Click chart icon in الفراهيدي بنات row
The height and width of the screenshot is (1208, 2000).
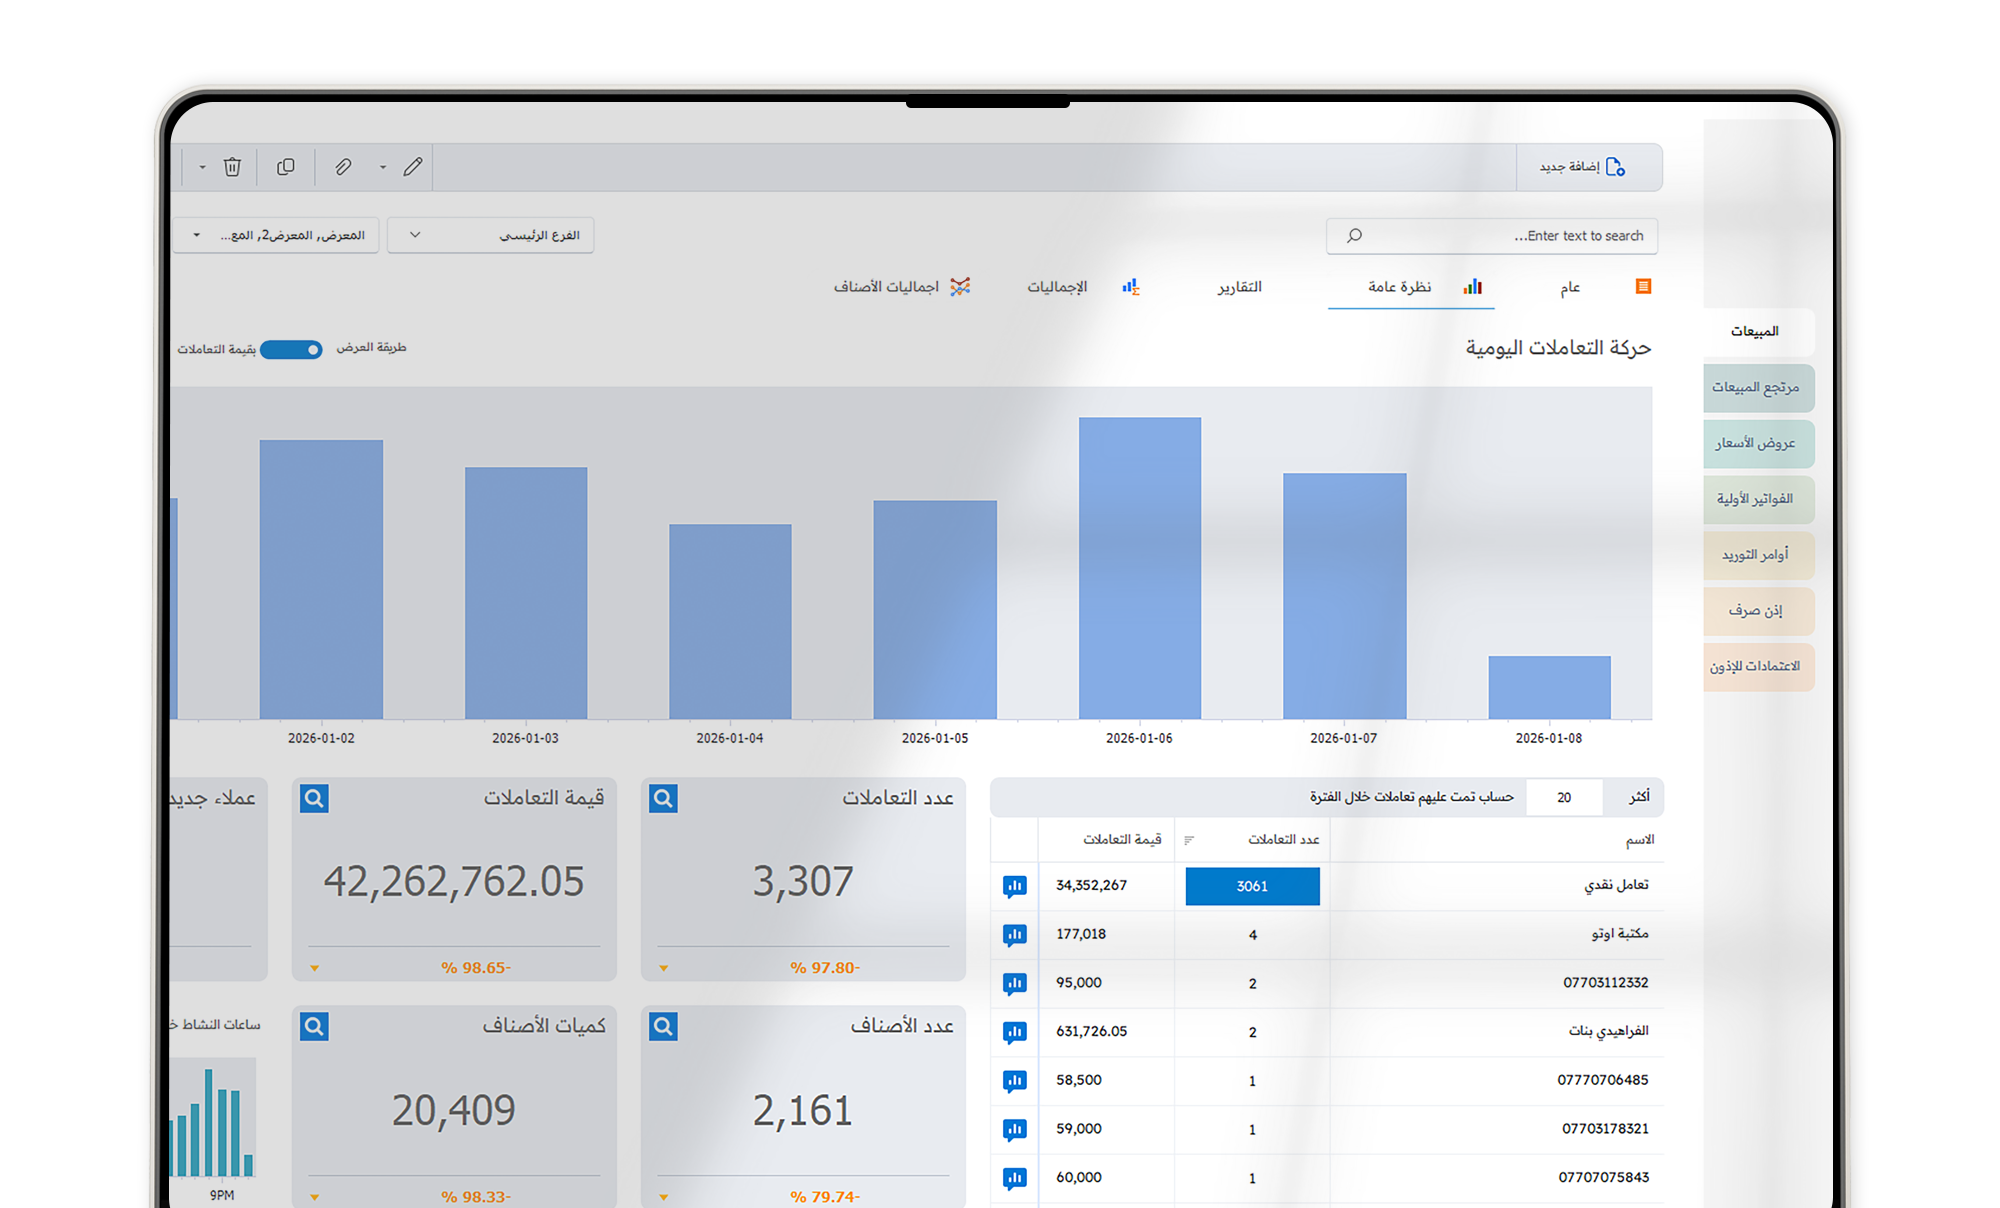[x=1014, y=1032]
